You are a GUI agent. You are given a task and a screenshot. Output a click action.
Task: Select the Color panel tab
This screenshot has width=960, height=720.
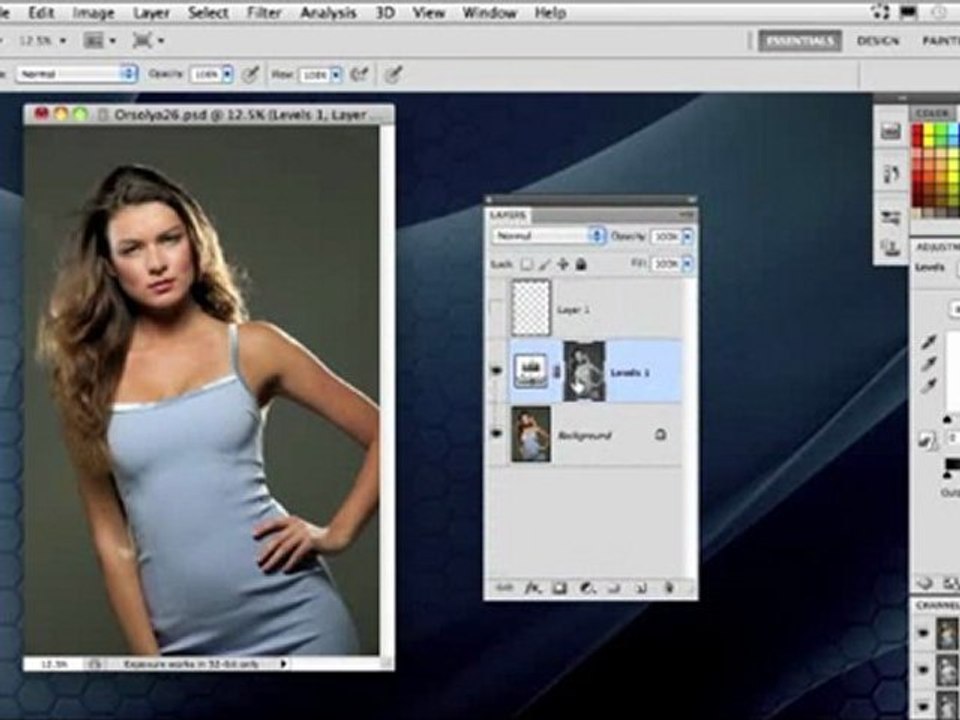click(x=932, y=113)
